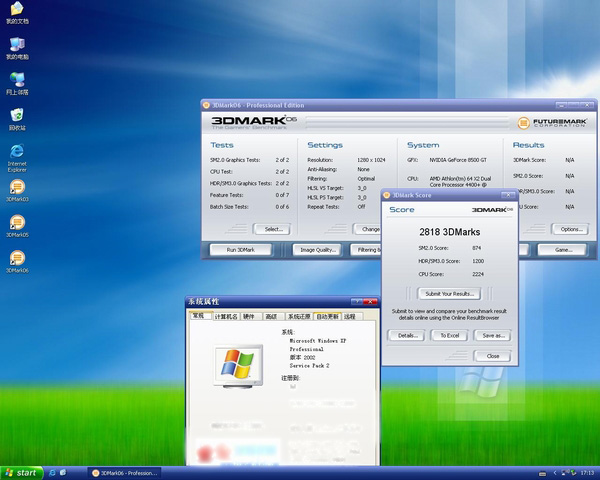The width and height of the screenshot is (600, 480).
Task: Launch Internet Explorer from desktop
Action: point(17,153)
